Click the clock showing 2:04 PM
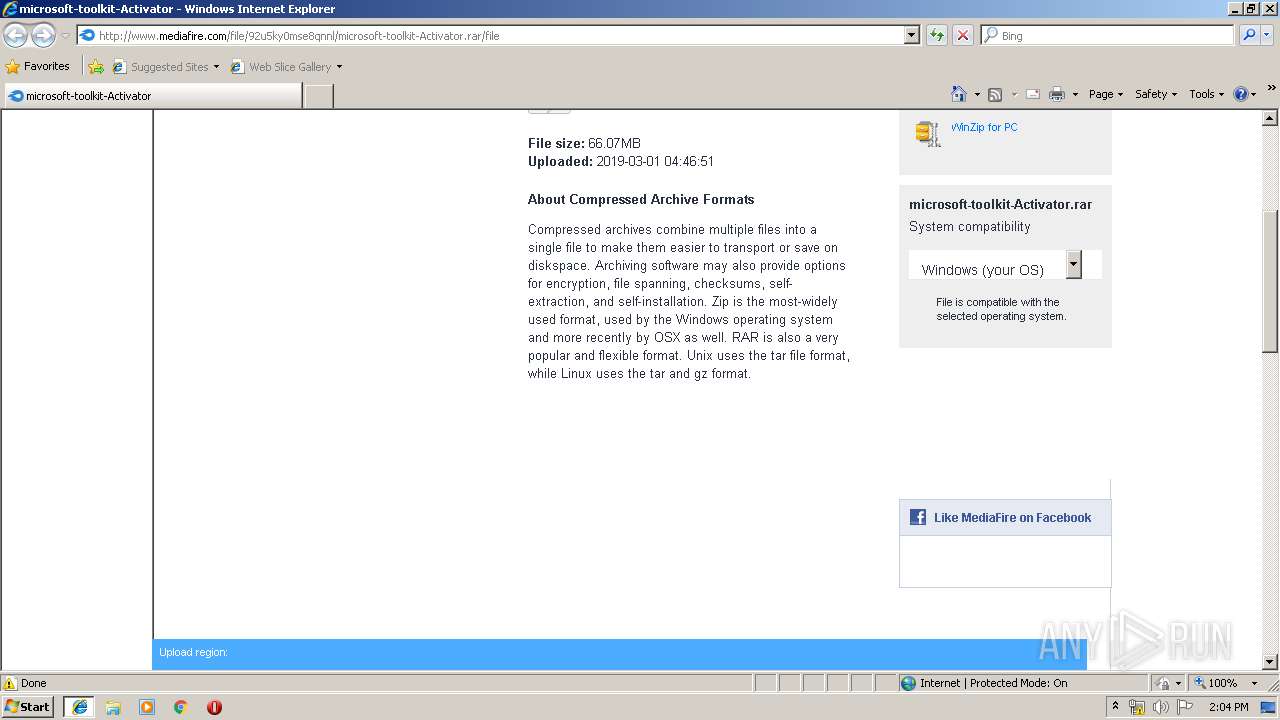1280x720 pixels. point(1228,707)
